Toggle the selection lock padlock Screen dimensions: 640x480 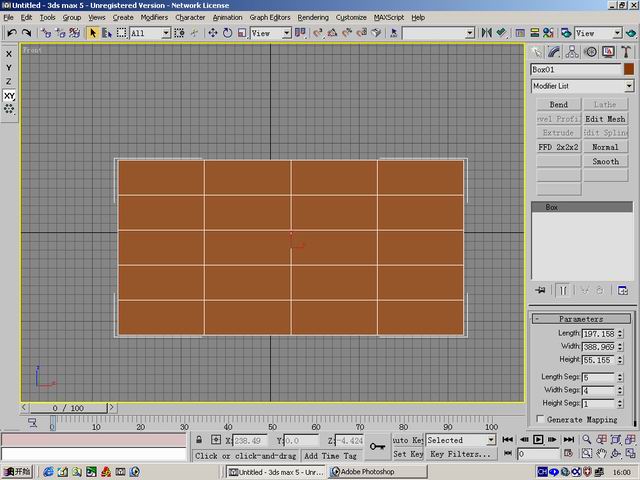[200, 440]
